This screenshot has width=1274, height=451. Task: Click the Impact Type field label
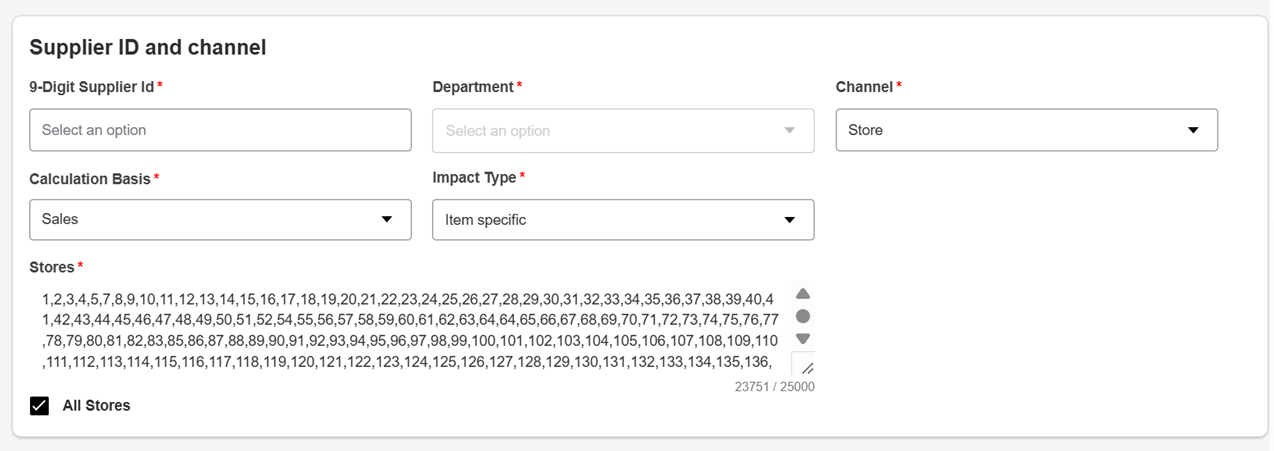(x=474, y=177)
